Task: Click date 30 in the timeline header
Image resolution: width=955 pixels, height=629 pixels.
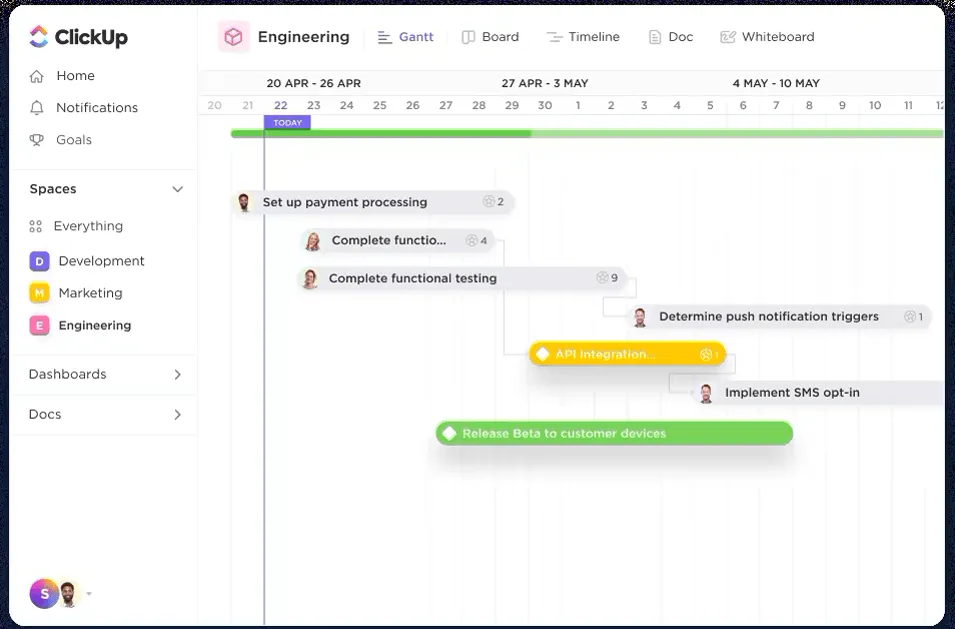Action: click(x=544, y=105)
